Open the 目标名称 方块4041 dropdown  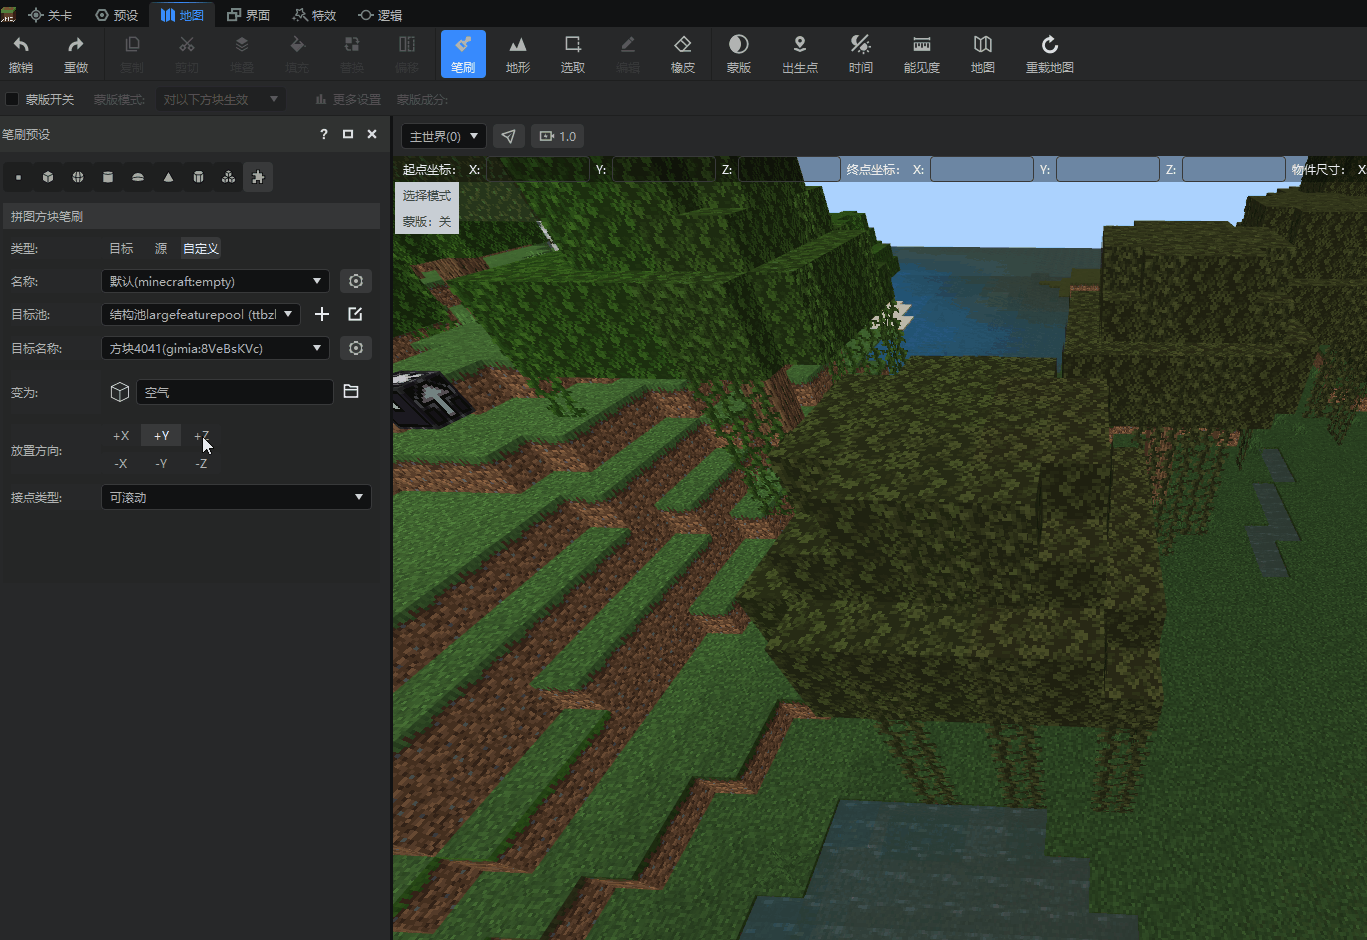click(x=215, y=348)
